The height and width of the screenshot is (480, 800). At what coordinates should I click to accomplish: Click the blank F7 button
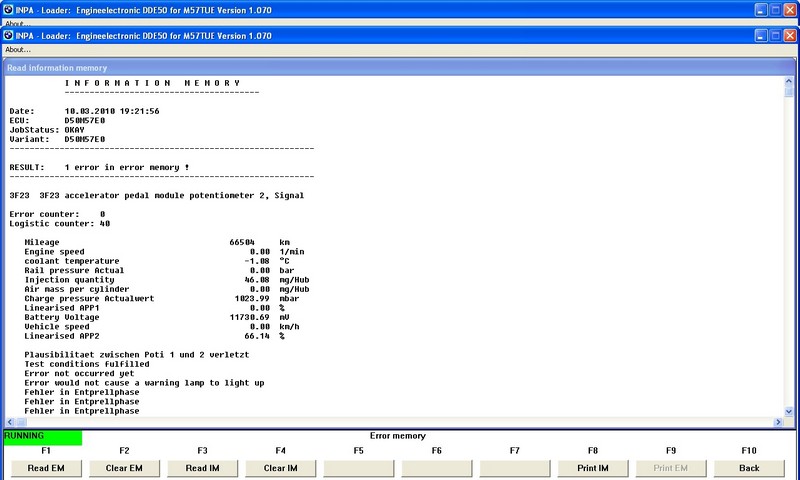(x=515, y=468)
